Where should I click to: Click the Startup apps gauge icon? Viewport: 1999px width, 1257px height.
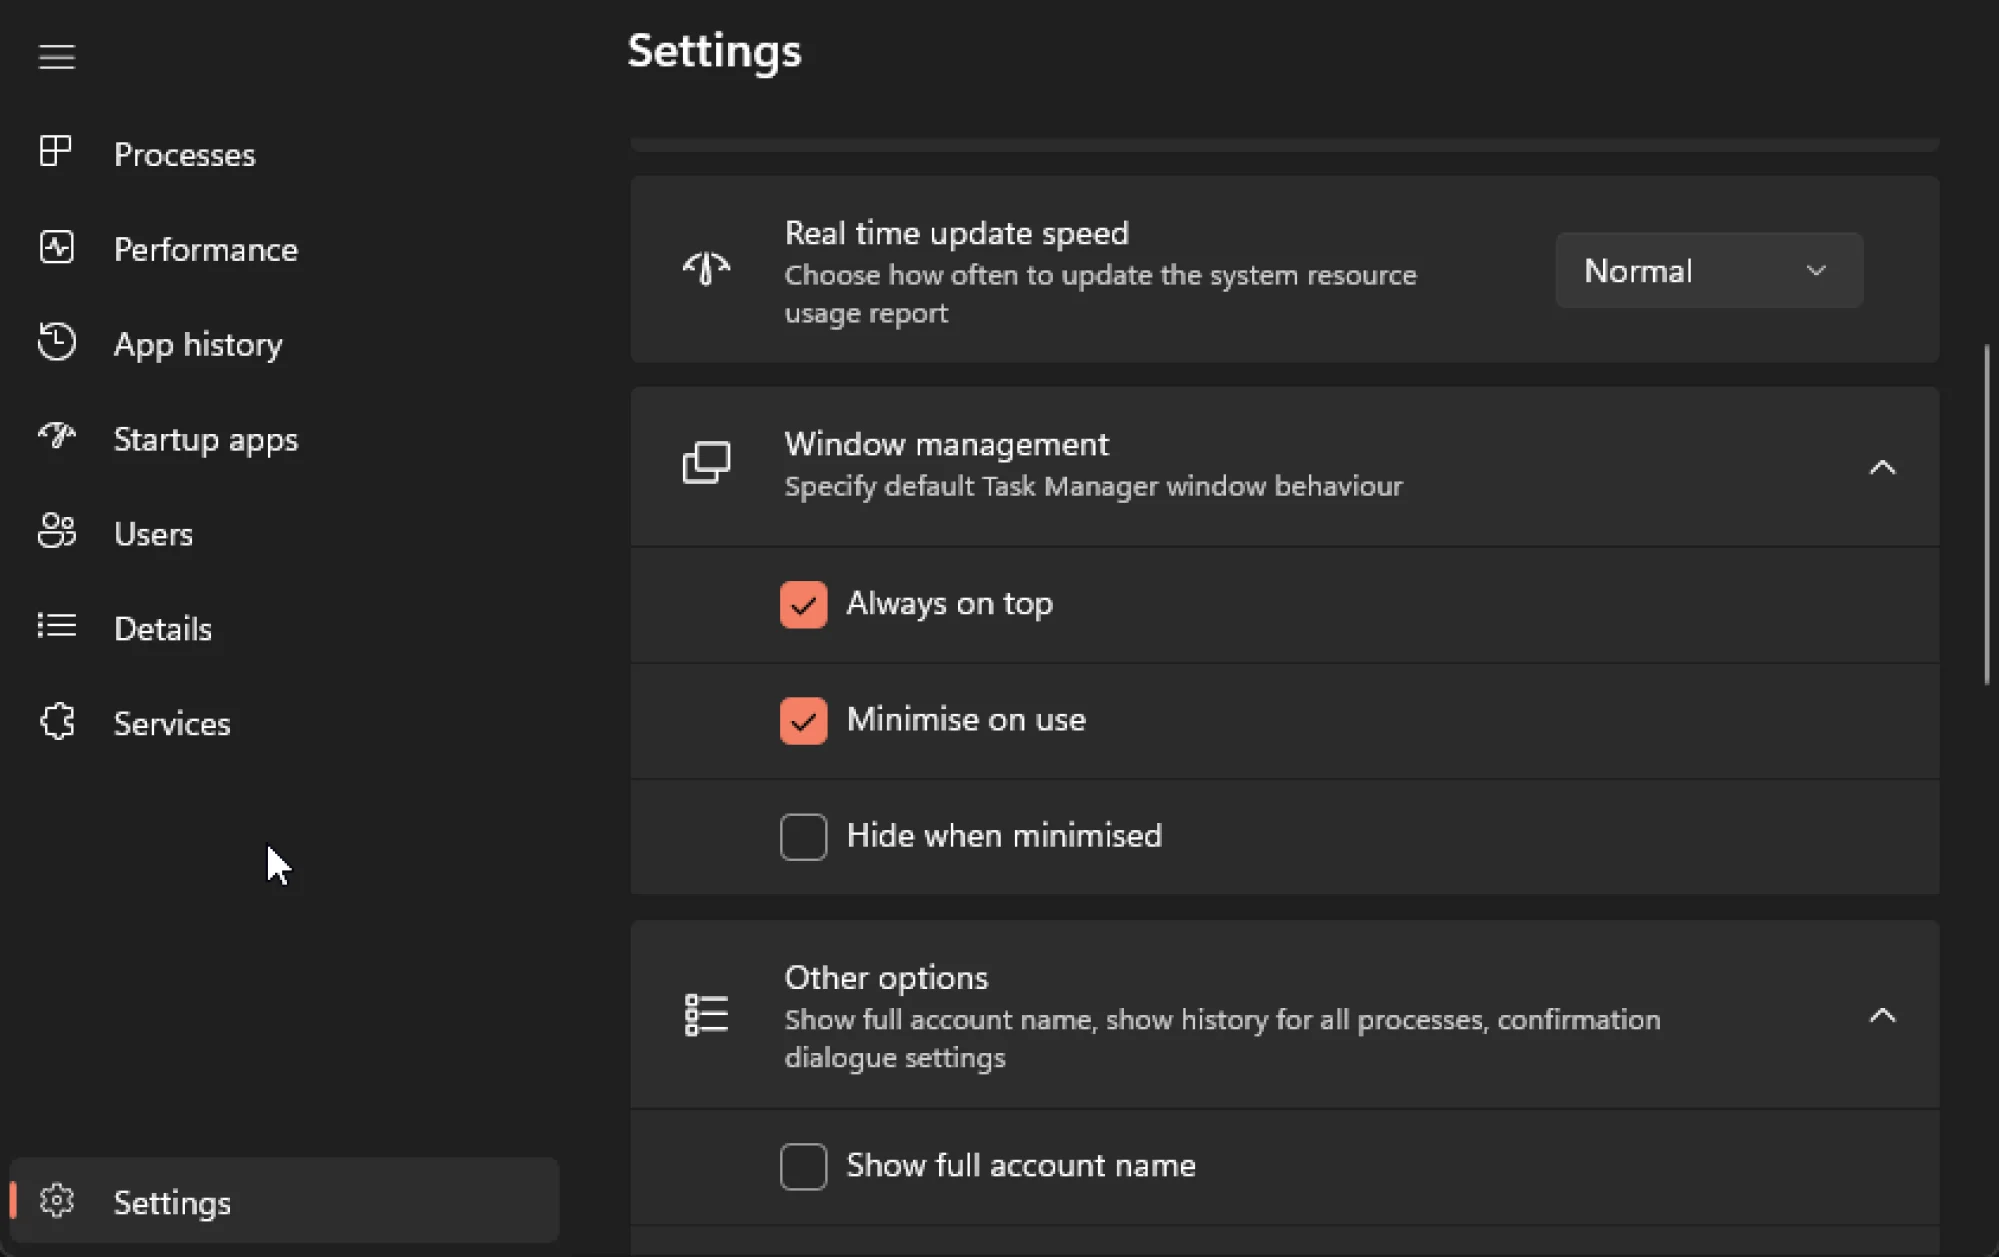(56, 436)
